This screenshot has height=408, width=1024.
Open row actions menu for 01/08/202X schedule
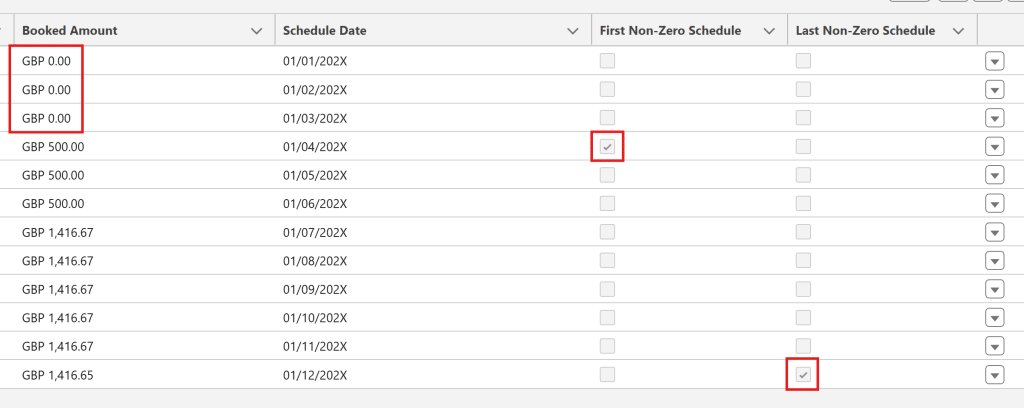pos(994,261)
